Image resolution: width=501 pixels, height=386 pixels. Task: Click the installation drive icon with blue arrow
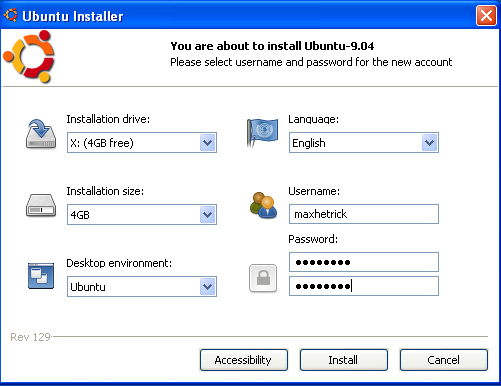point(41,134)
